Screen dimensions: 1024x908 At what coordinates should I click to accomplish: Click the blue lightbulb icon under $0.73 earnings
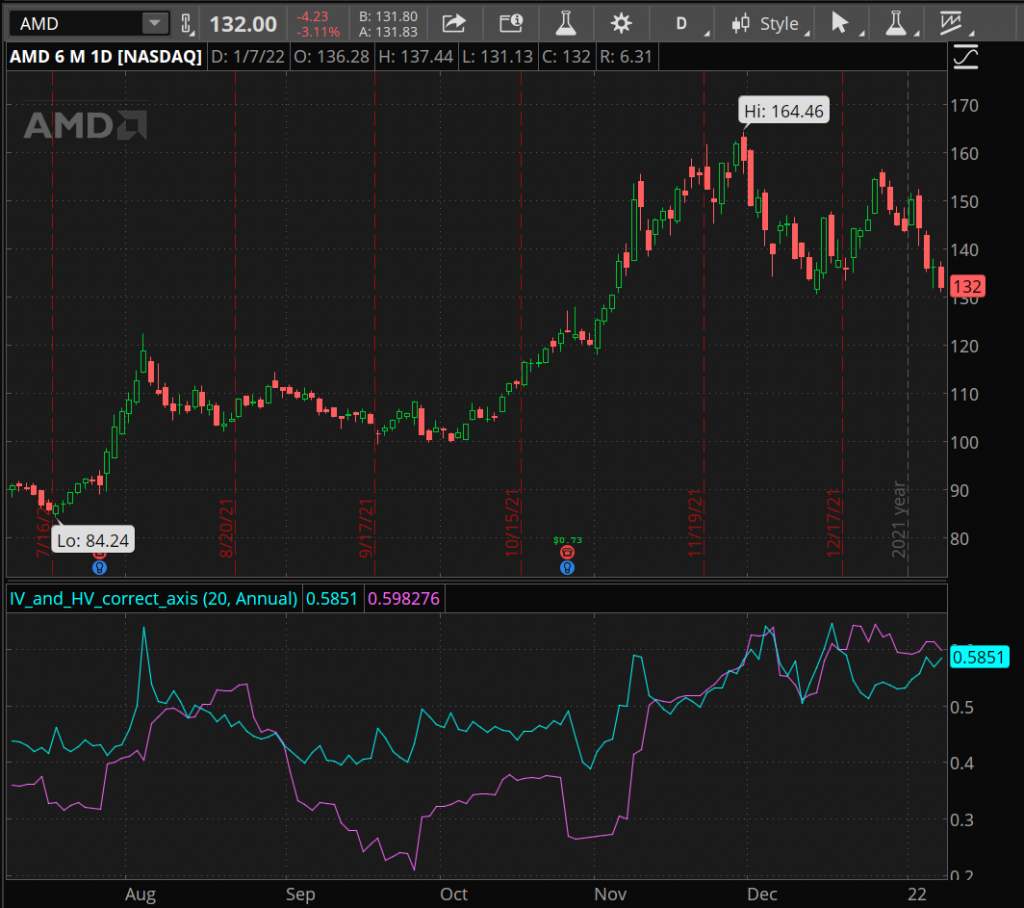click(567, 568)
